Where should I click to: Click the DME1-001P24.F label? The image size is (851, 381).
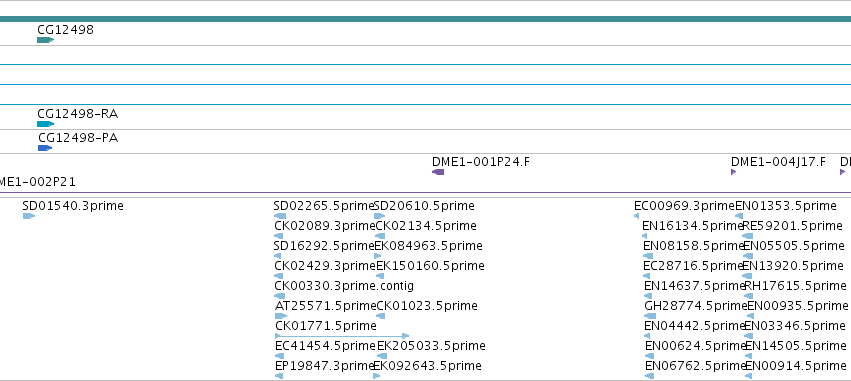[x=481, y=162]
